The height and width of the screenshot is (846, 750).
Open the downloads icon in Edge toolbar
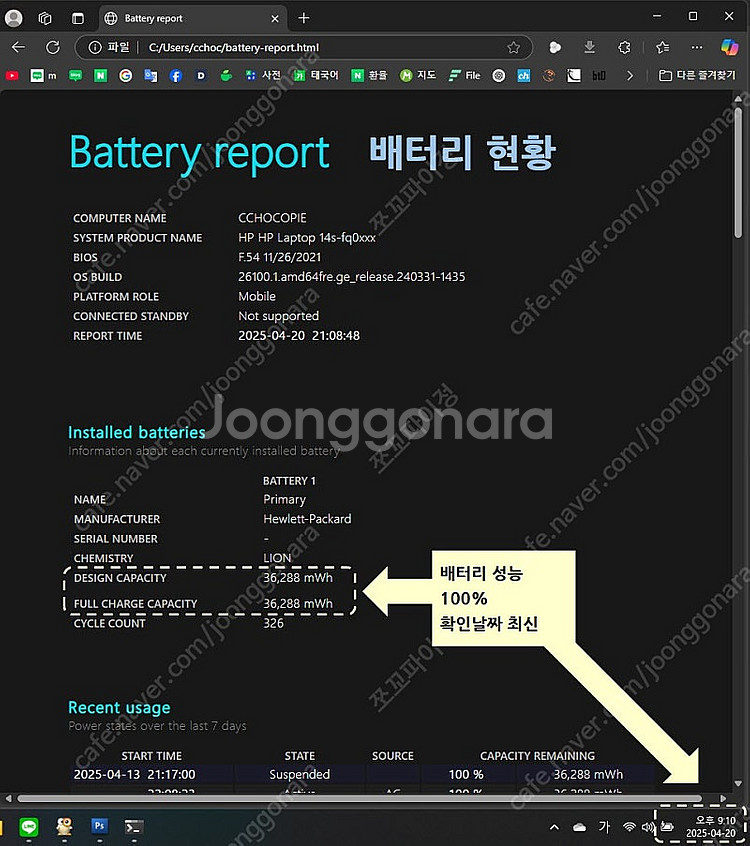589,47
